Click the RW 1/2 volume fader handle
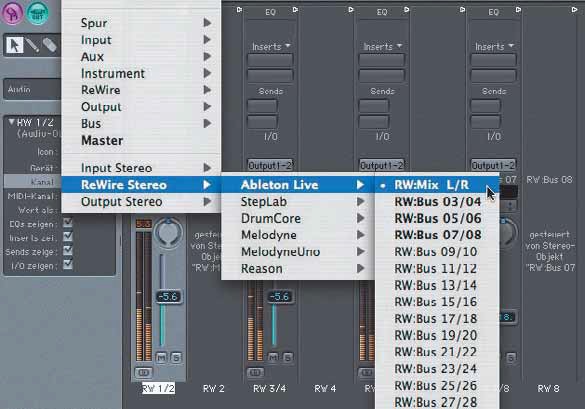Viewport: 585px width, 409px height. (x=169, y=297)
